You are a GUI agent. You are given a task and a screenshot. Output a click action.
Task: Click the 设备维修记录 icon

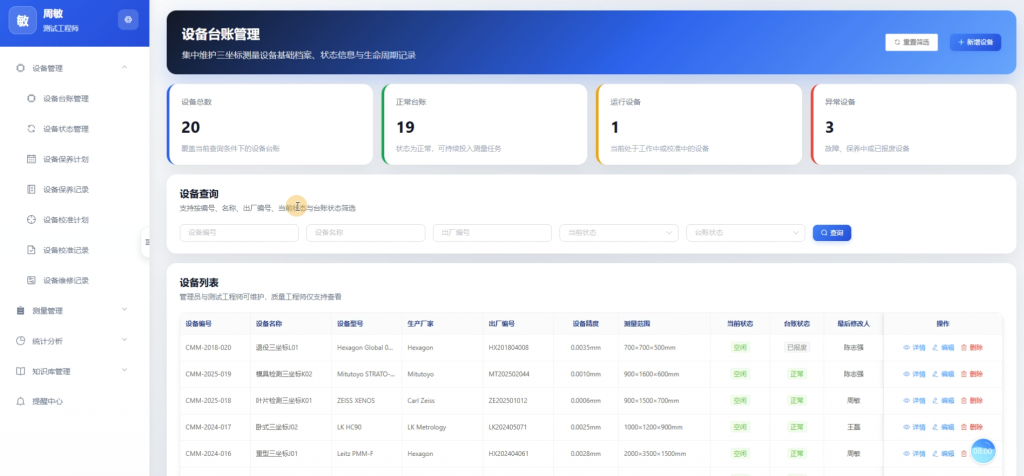[31, 280]
